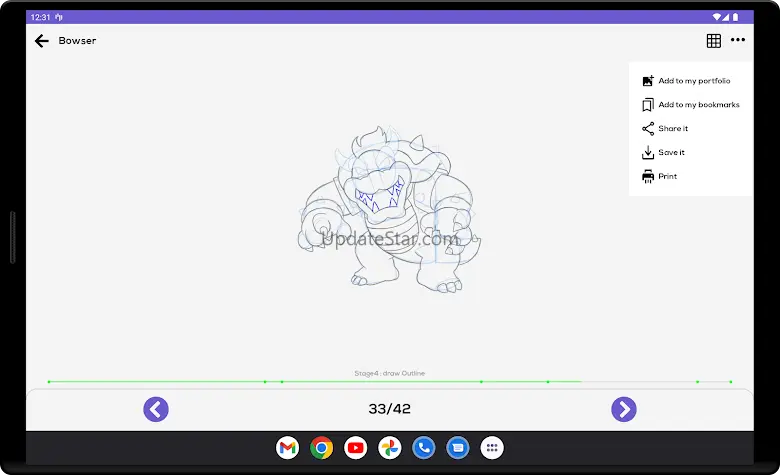Click the 12:31 clock in status bar
The image size is (780, 475).
(x=40, y=17)
